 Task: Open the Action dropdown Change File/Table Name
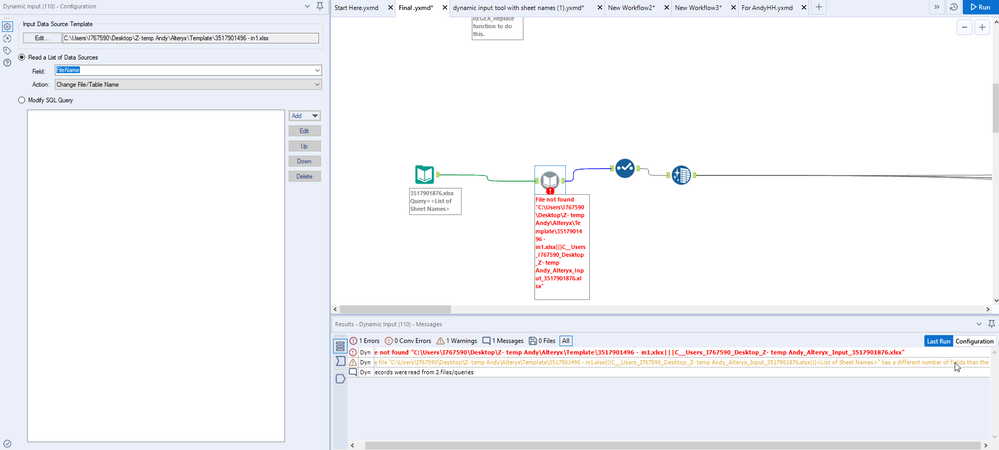pyautogui.click(x=188, y=84)
